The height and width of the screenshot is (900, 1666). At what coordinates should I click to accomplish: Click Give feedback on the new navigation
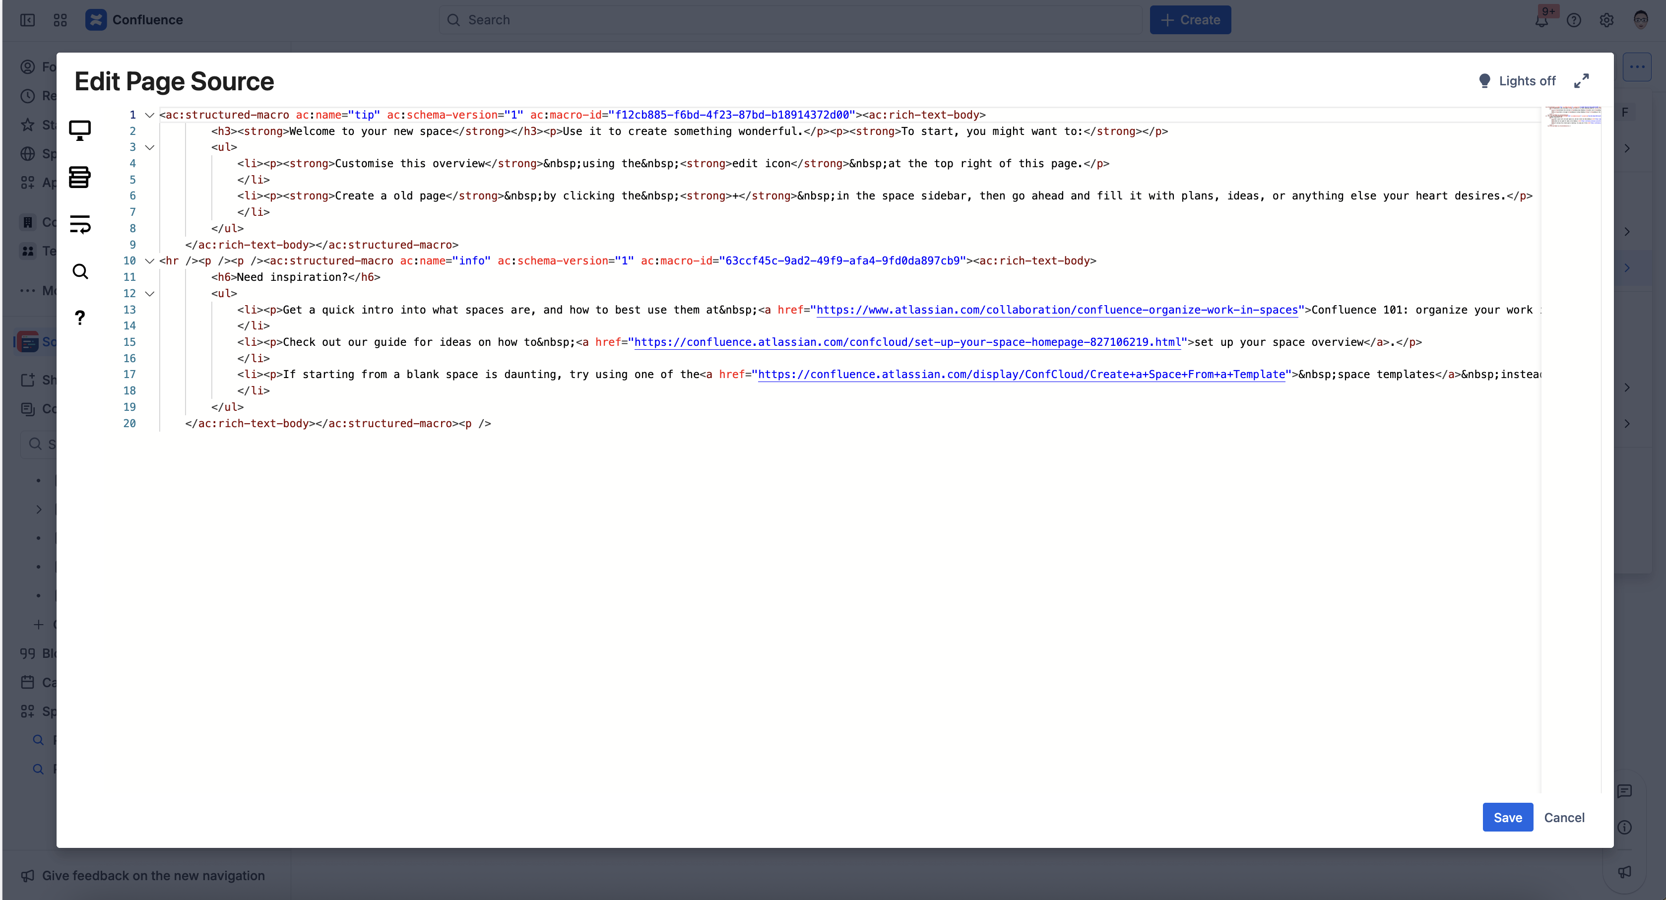coord(153,876)
